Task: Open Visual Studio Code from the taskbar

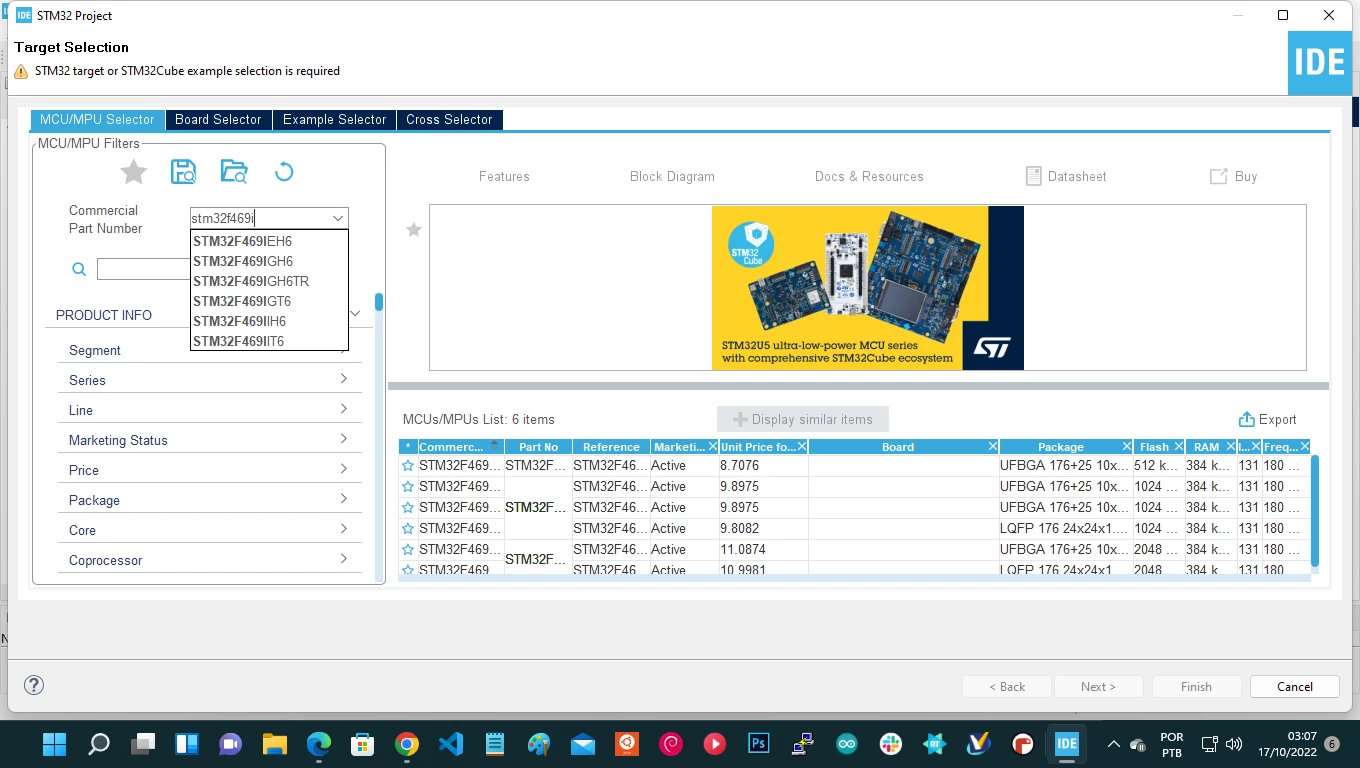Action: pyautogui.click(x=450, y=744)
